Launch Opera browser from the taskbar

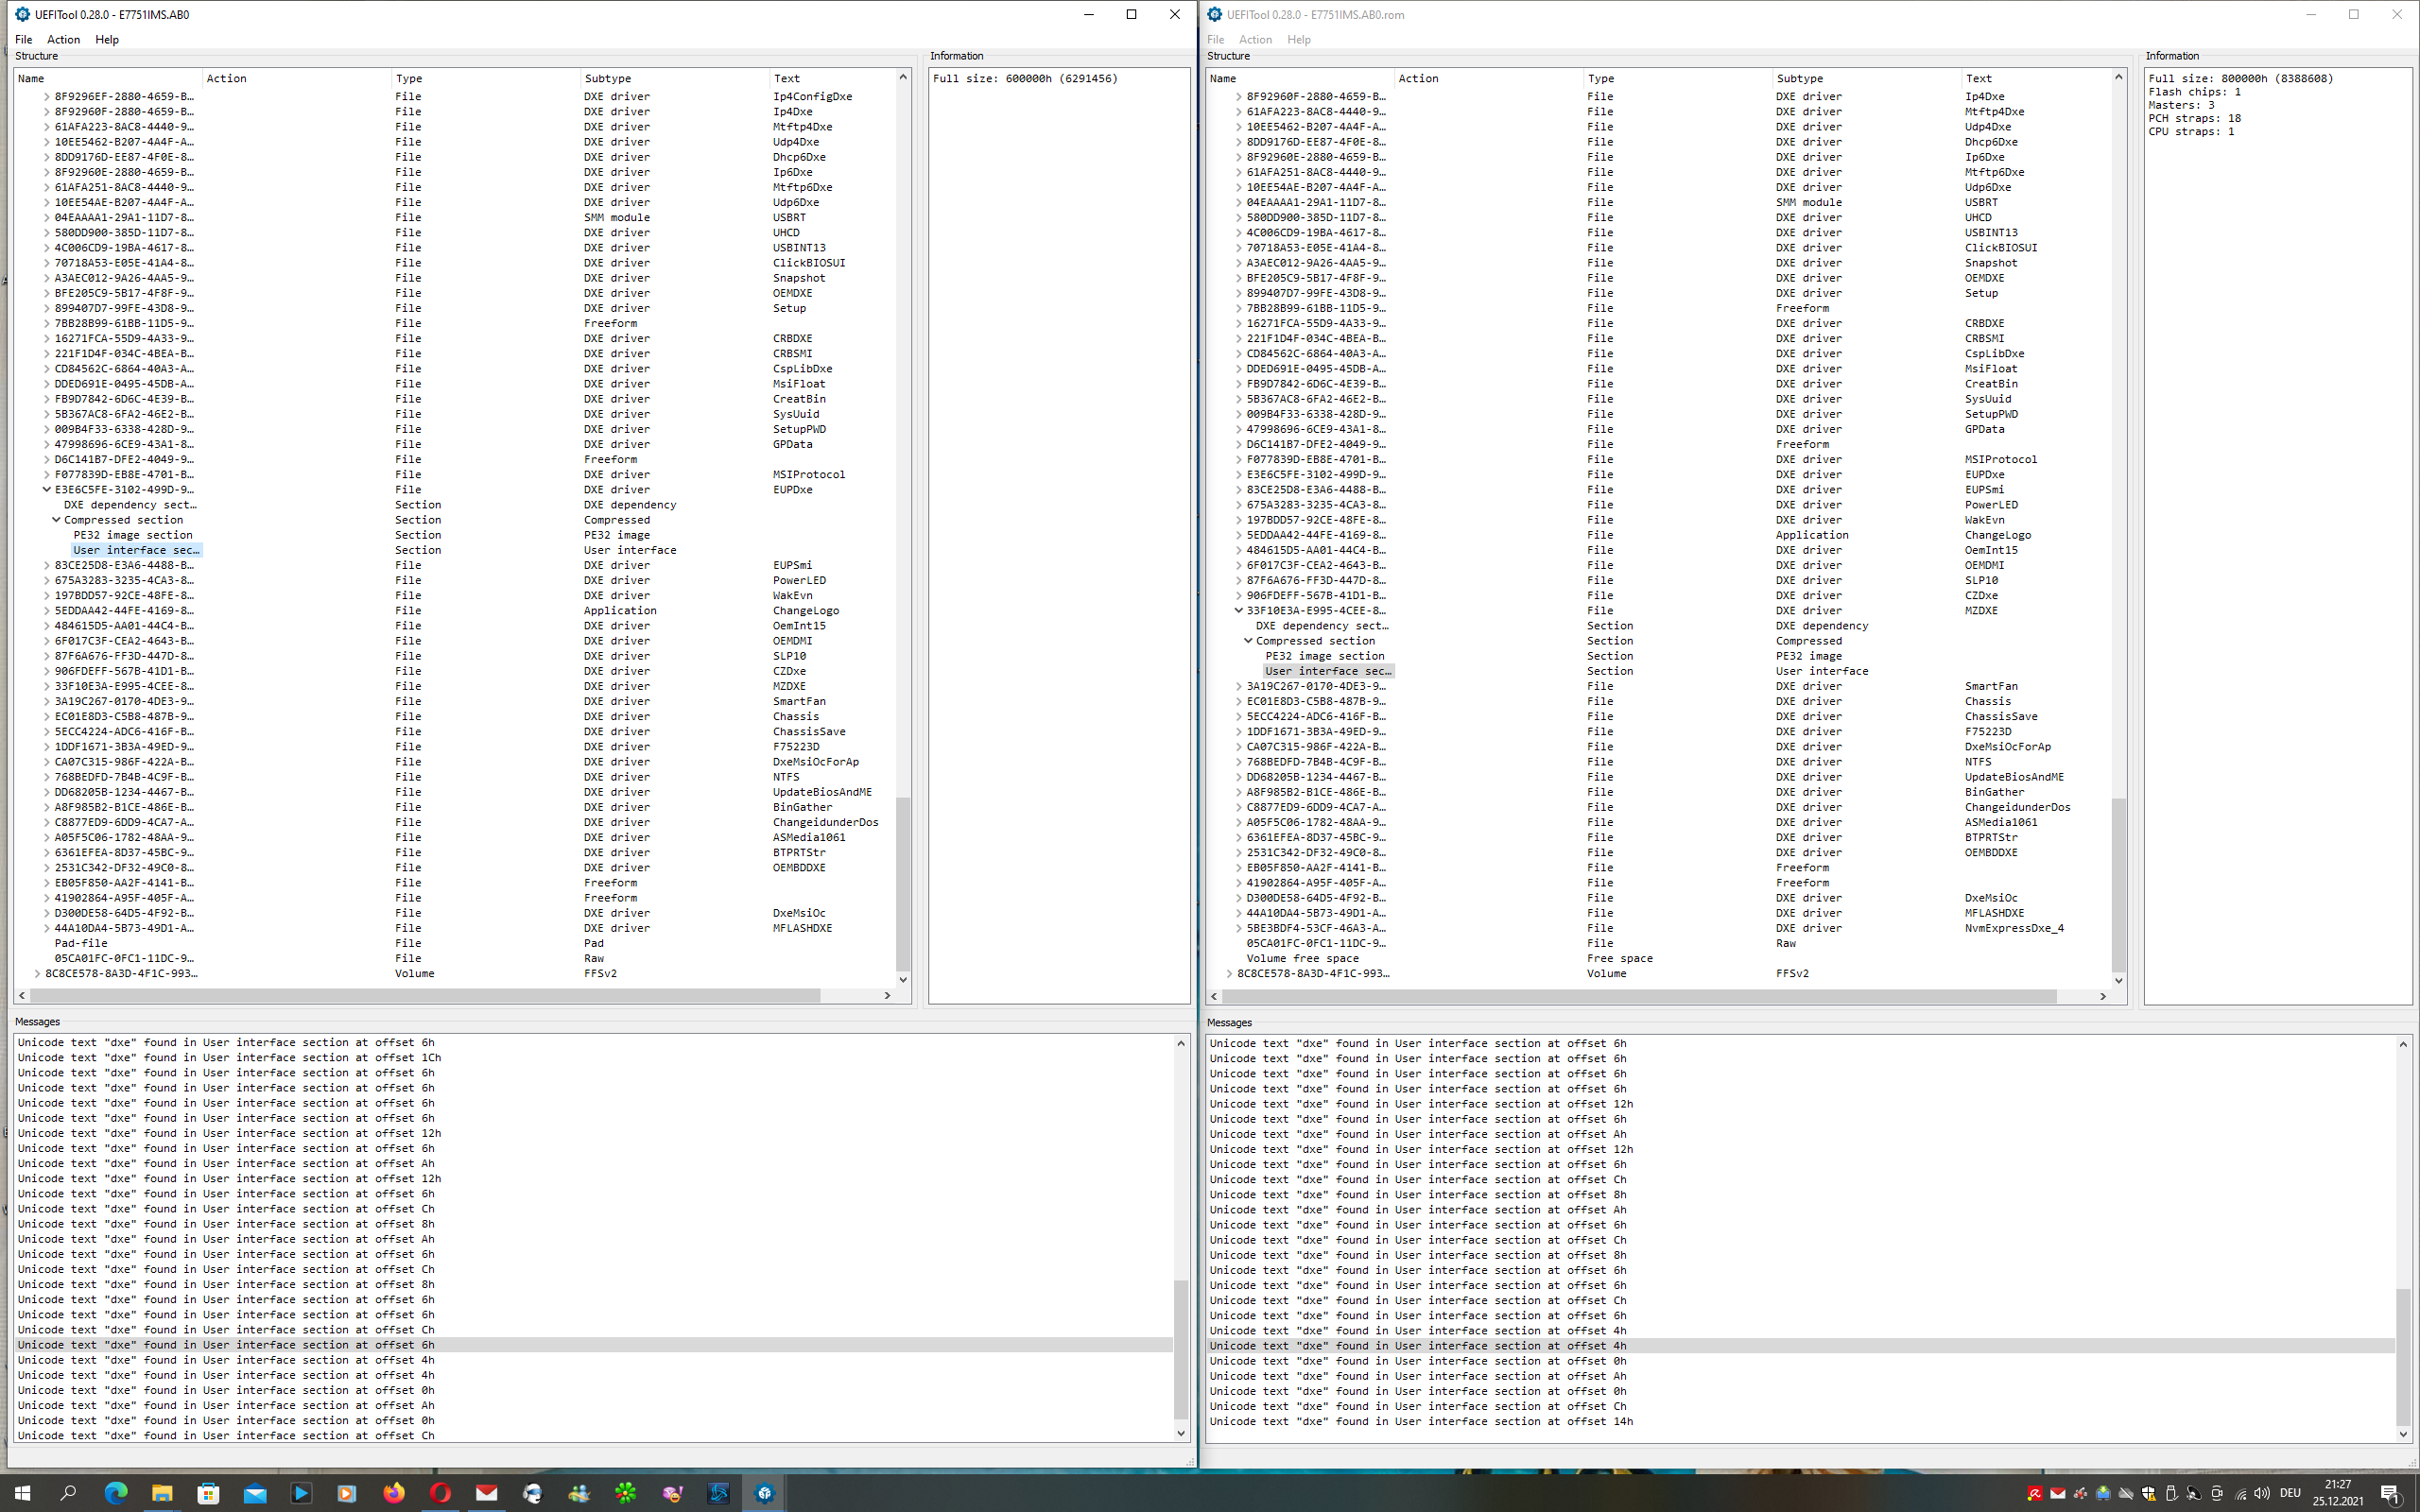(440, 1493)
